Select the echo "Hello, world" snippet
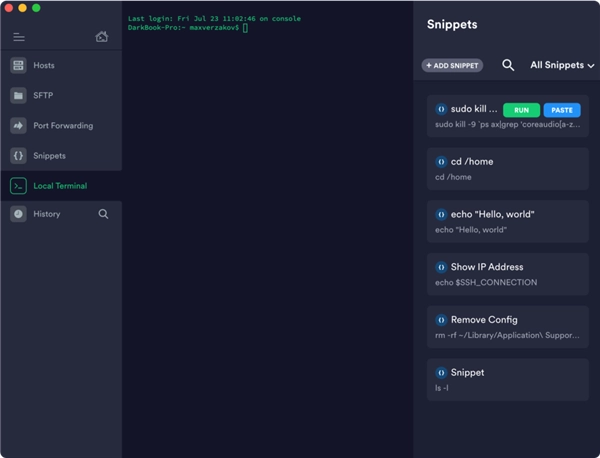 [x=507, y=221]
